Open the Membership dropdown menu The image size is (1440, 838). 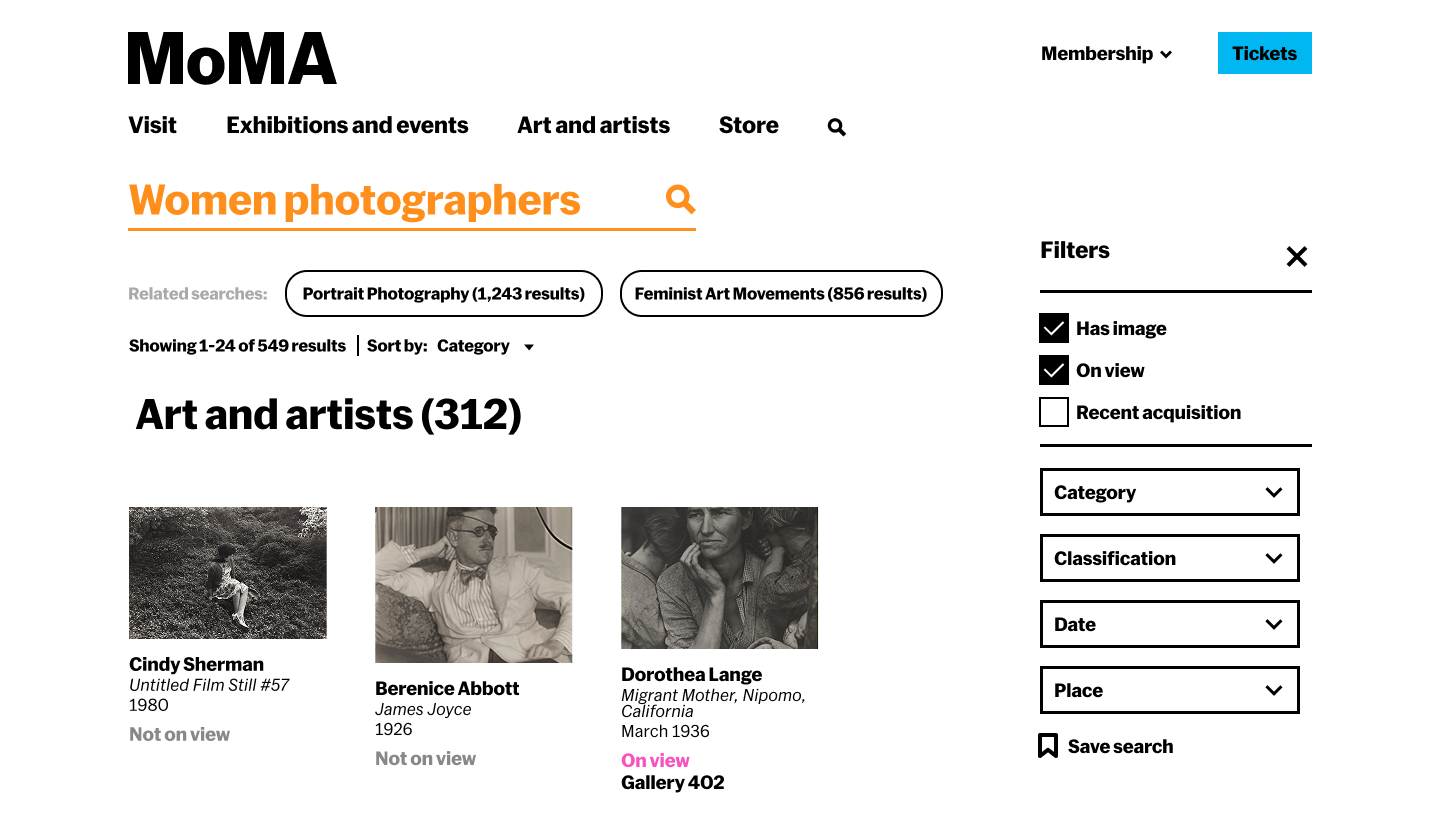(1105, 54)
